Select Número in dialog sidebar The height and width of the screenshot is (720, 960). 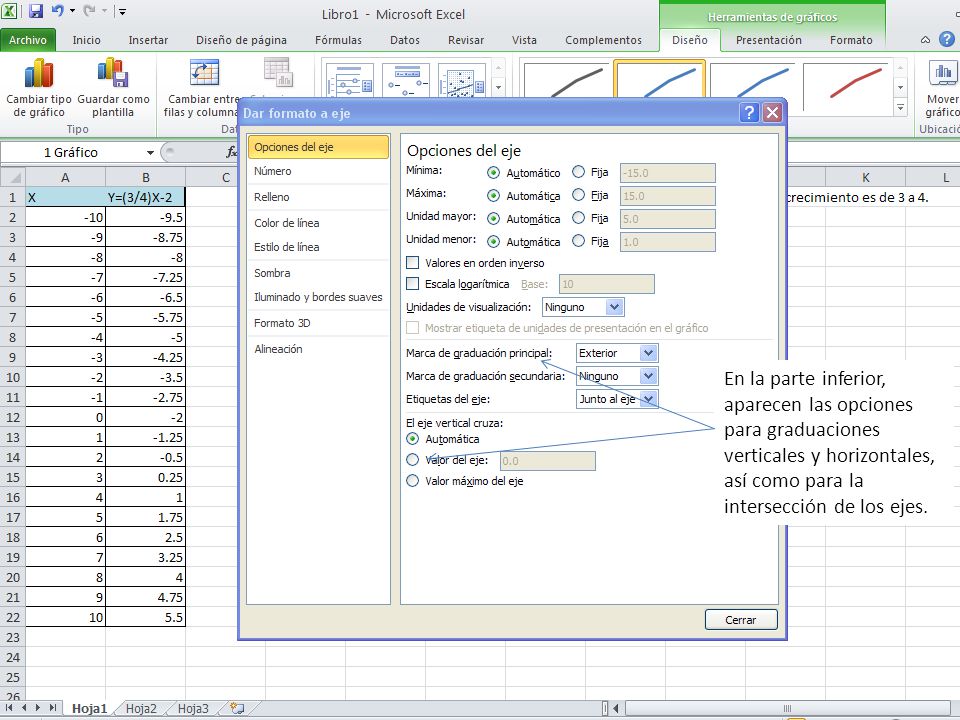pos(318,171)
